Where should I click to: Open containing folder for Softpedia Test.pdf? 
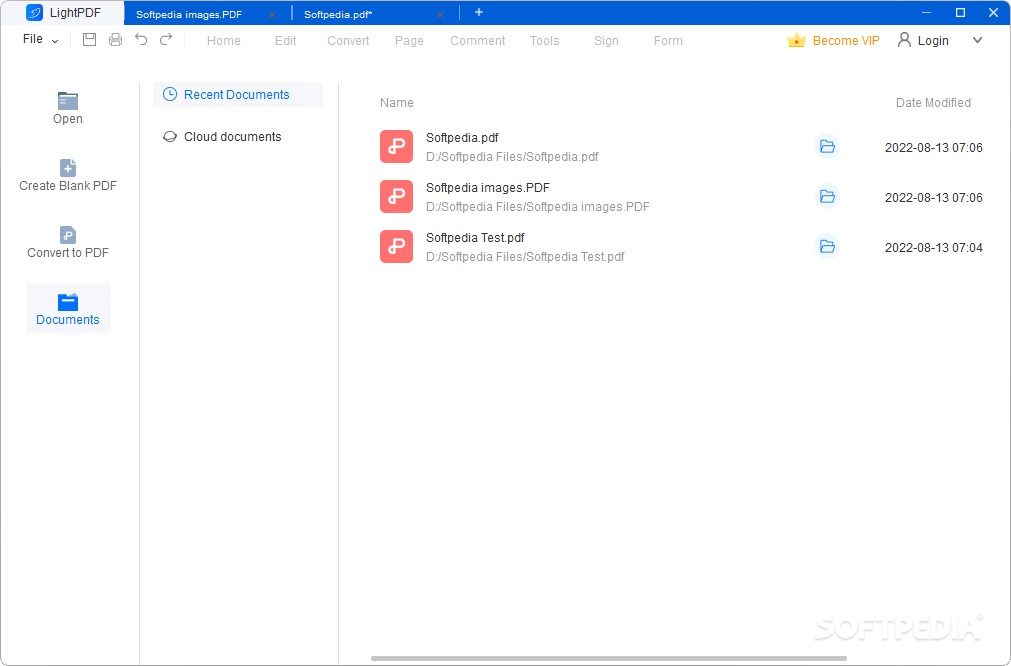coord(827,246)
